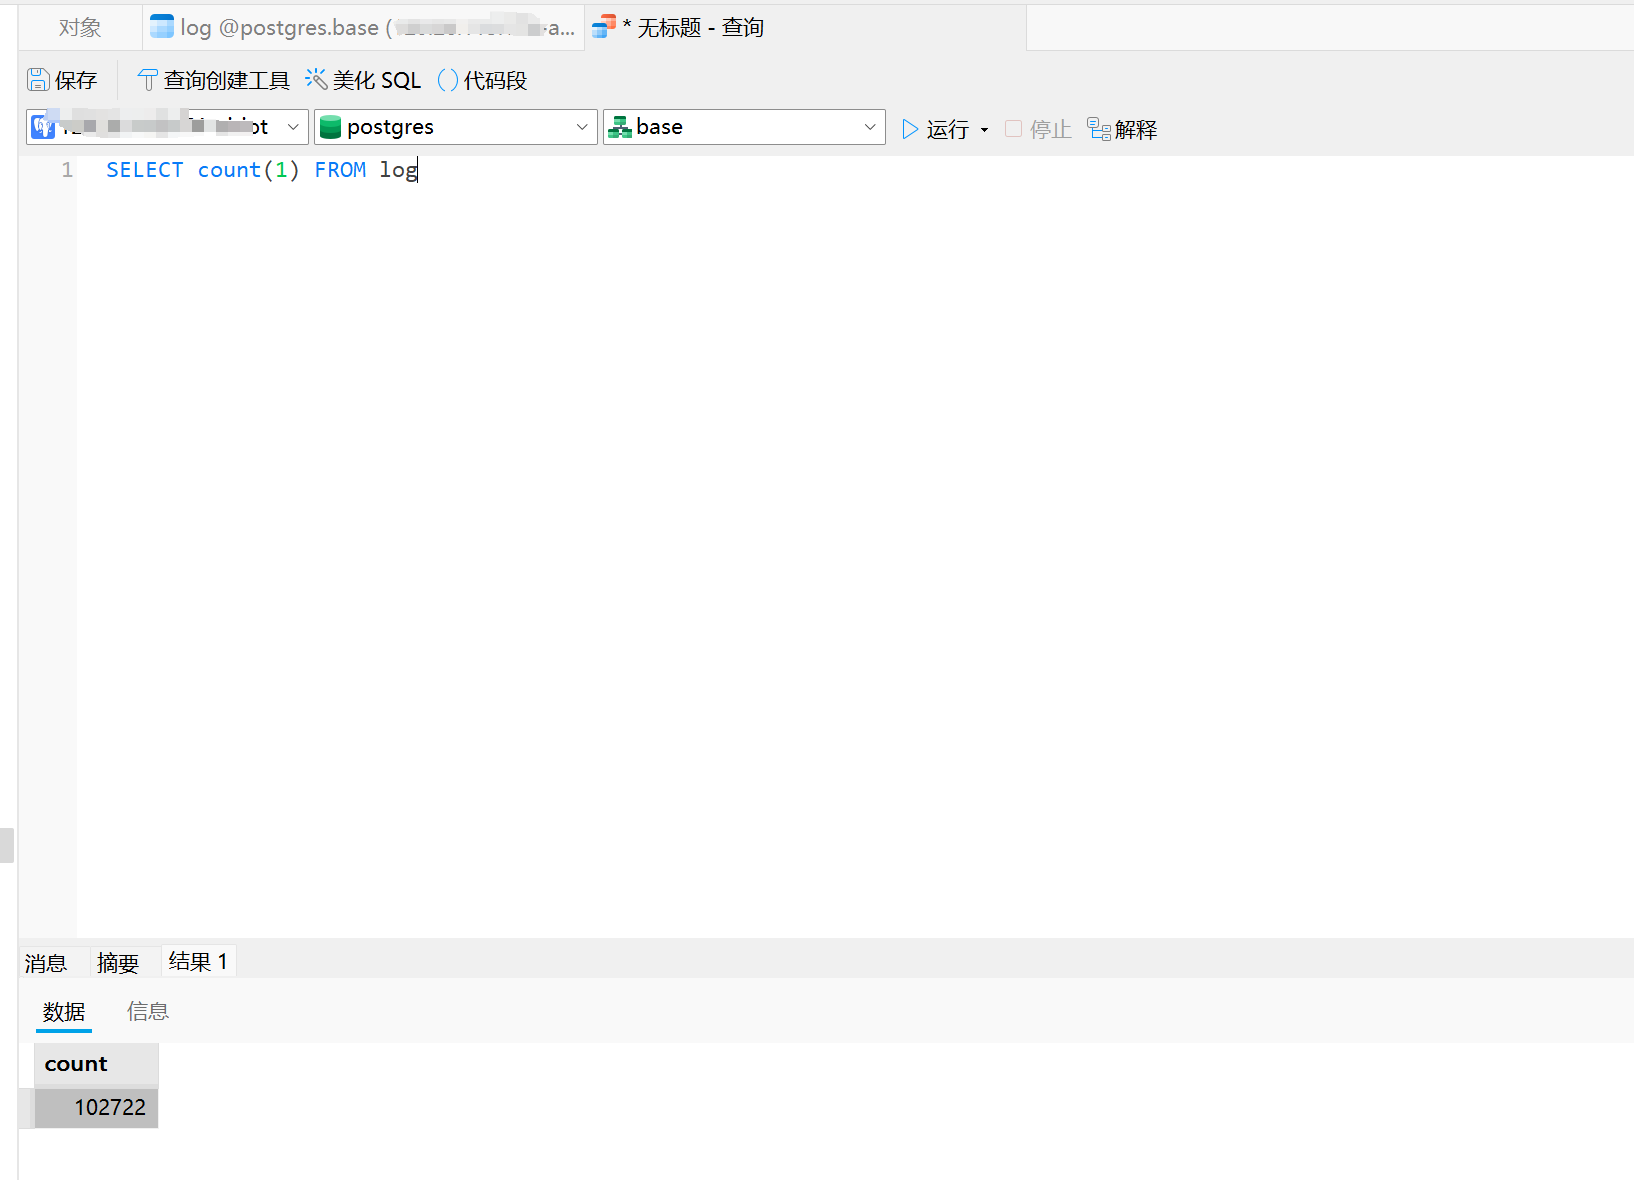Click the count column header

tap(97, 1064)
